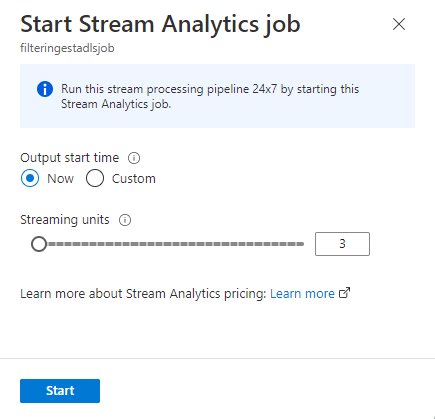Image resolution: width=435 pixels, height=419 pixels.
Task: Open the Learn more pricing link
Action: (x=302, y=294)
